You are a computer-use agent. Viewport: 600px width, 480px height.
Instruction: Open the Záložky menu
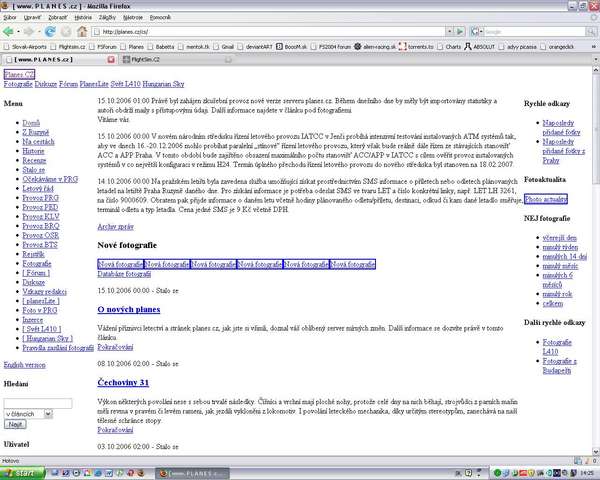[107, 17]
